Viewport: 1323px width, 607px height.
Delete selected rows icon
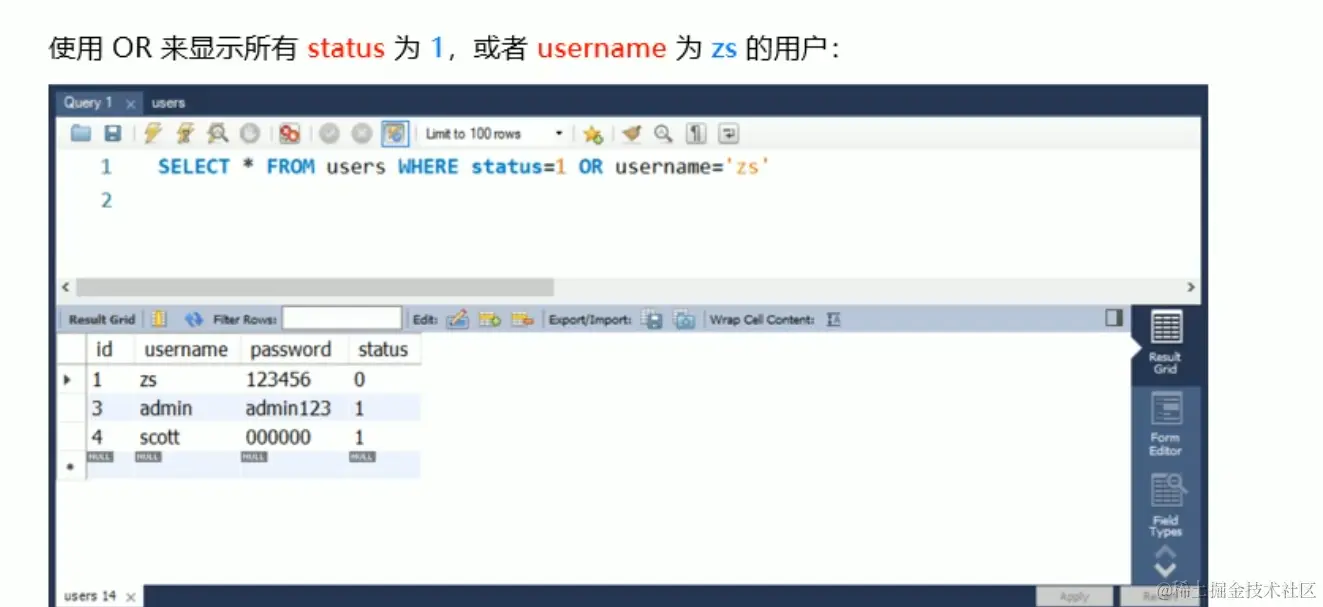[522, 319]
